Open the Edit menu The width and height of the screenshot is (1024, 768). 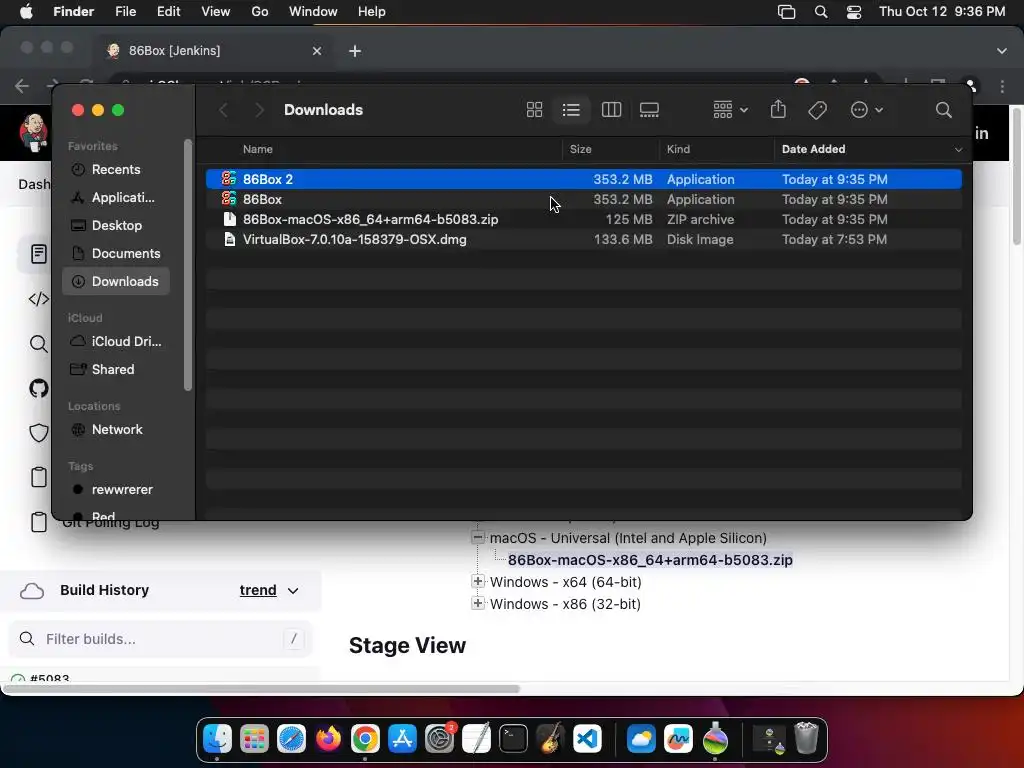(168, 12)
